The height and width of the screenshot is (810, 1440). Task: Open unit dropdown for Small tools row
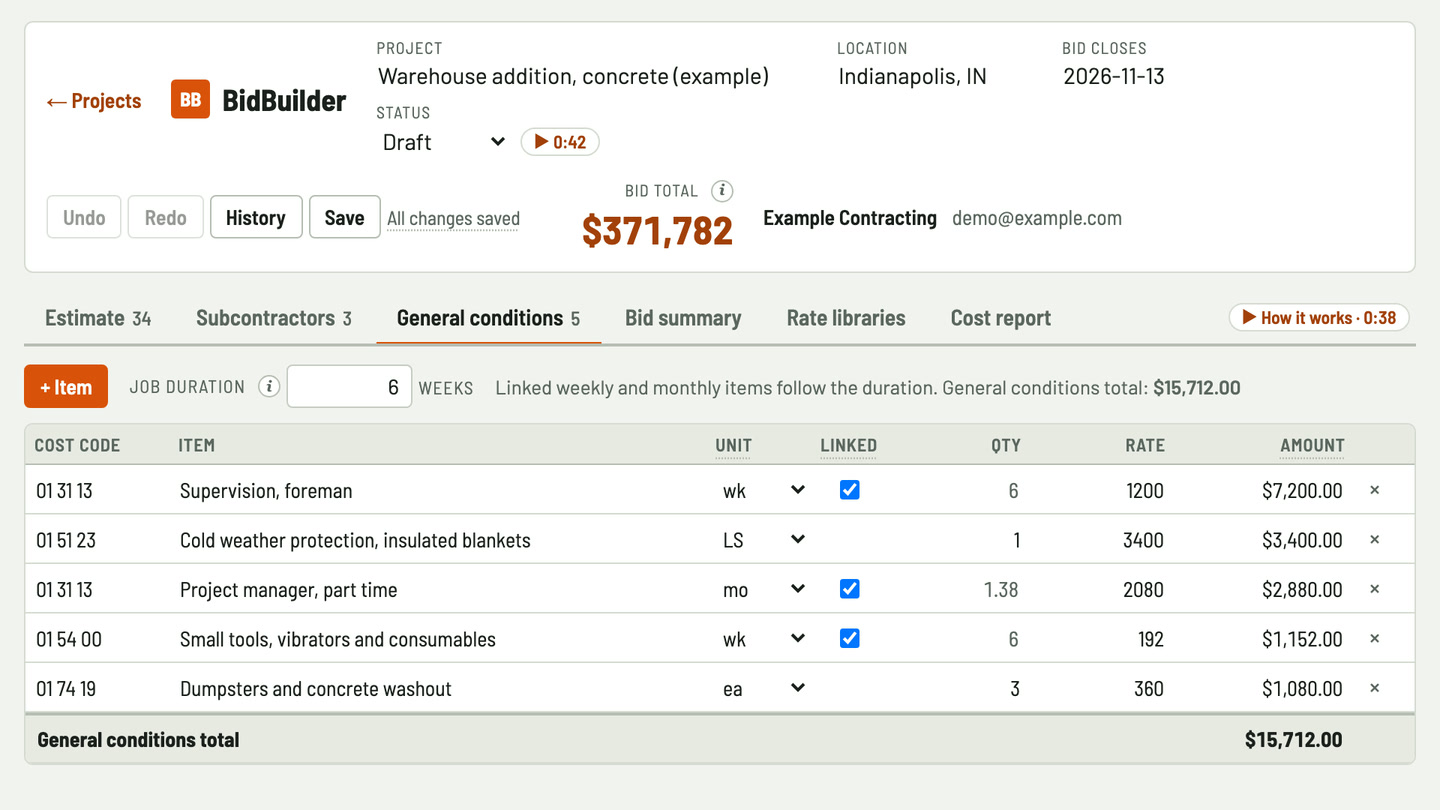[763, 639]
